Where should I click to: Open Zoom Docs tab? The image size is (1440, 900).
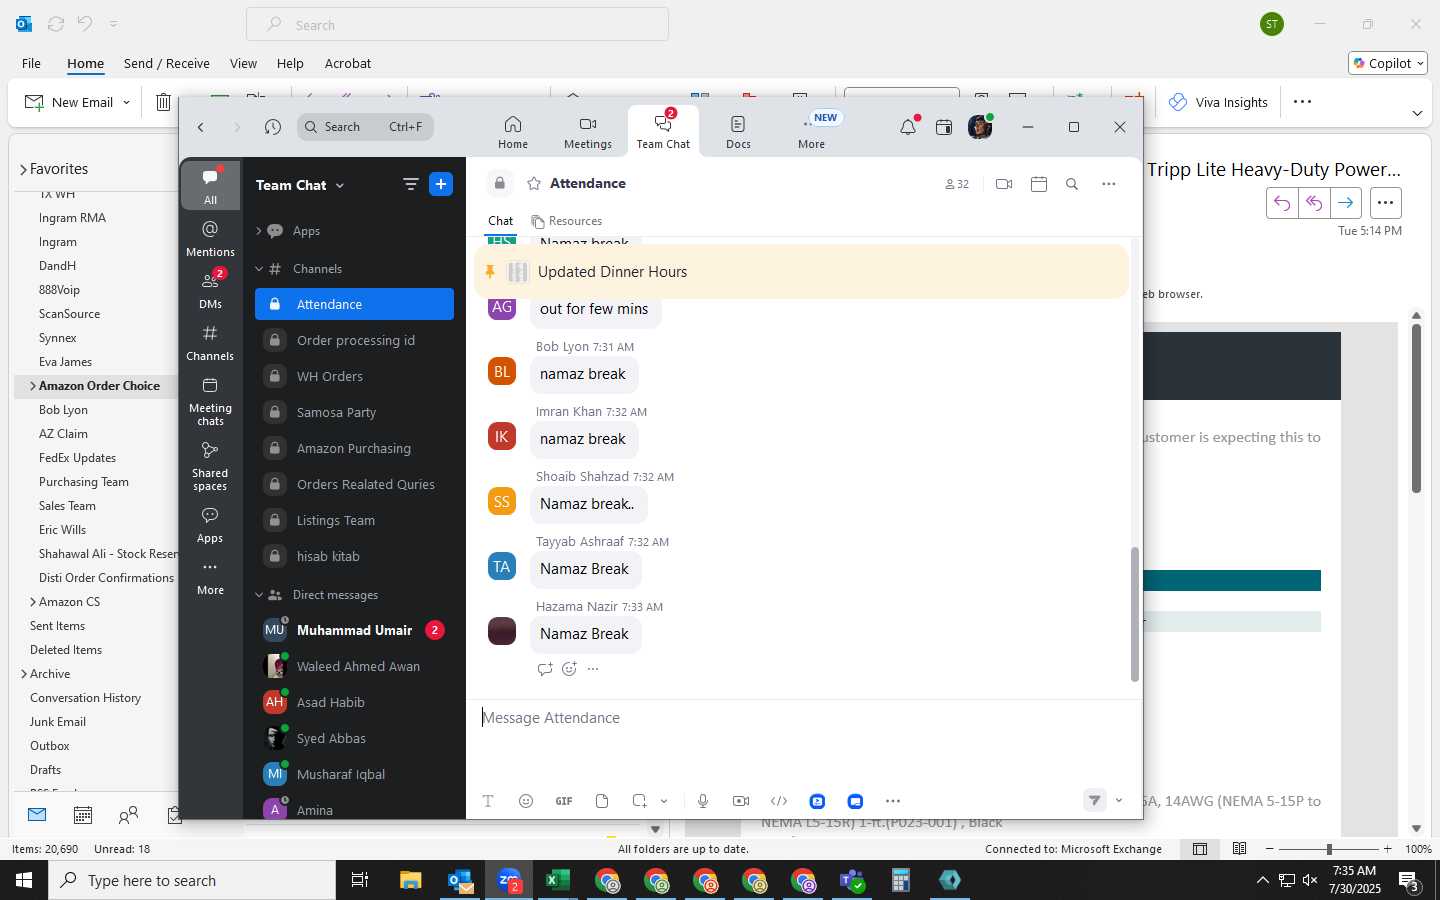738,132
